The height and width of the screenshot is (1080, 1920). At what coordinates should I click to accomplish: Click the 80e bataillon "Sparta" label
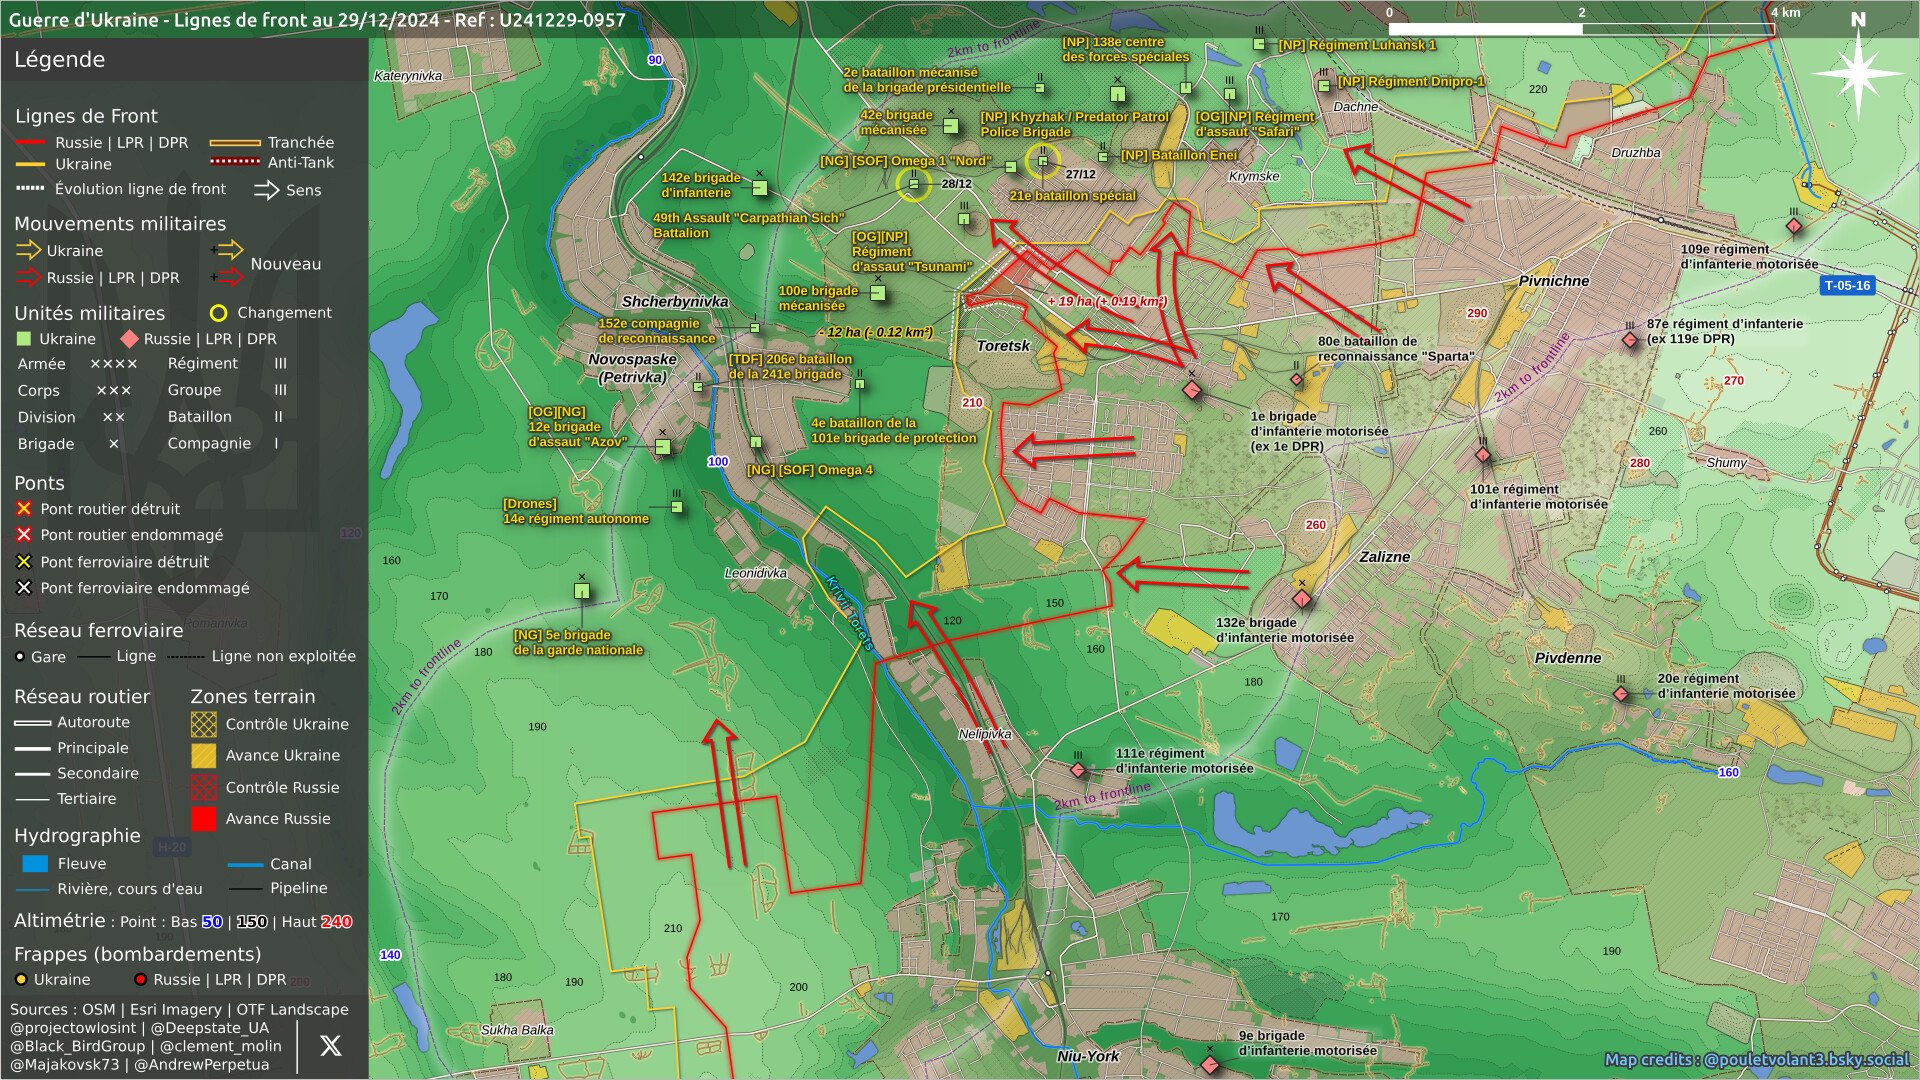click(1395, 349)
